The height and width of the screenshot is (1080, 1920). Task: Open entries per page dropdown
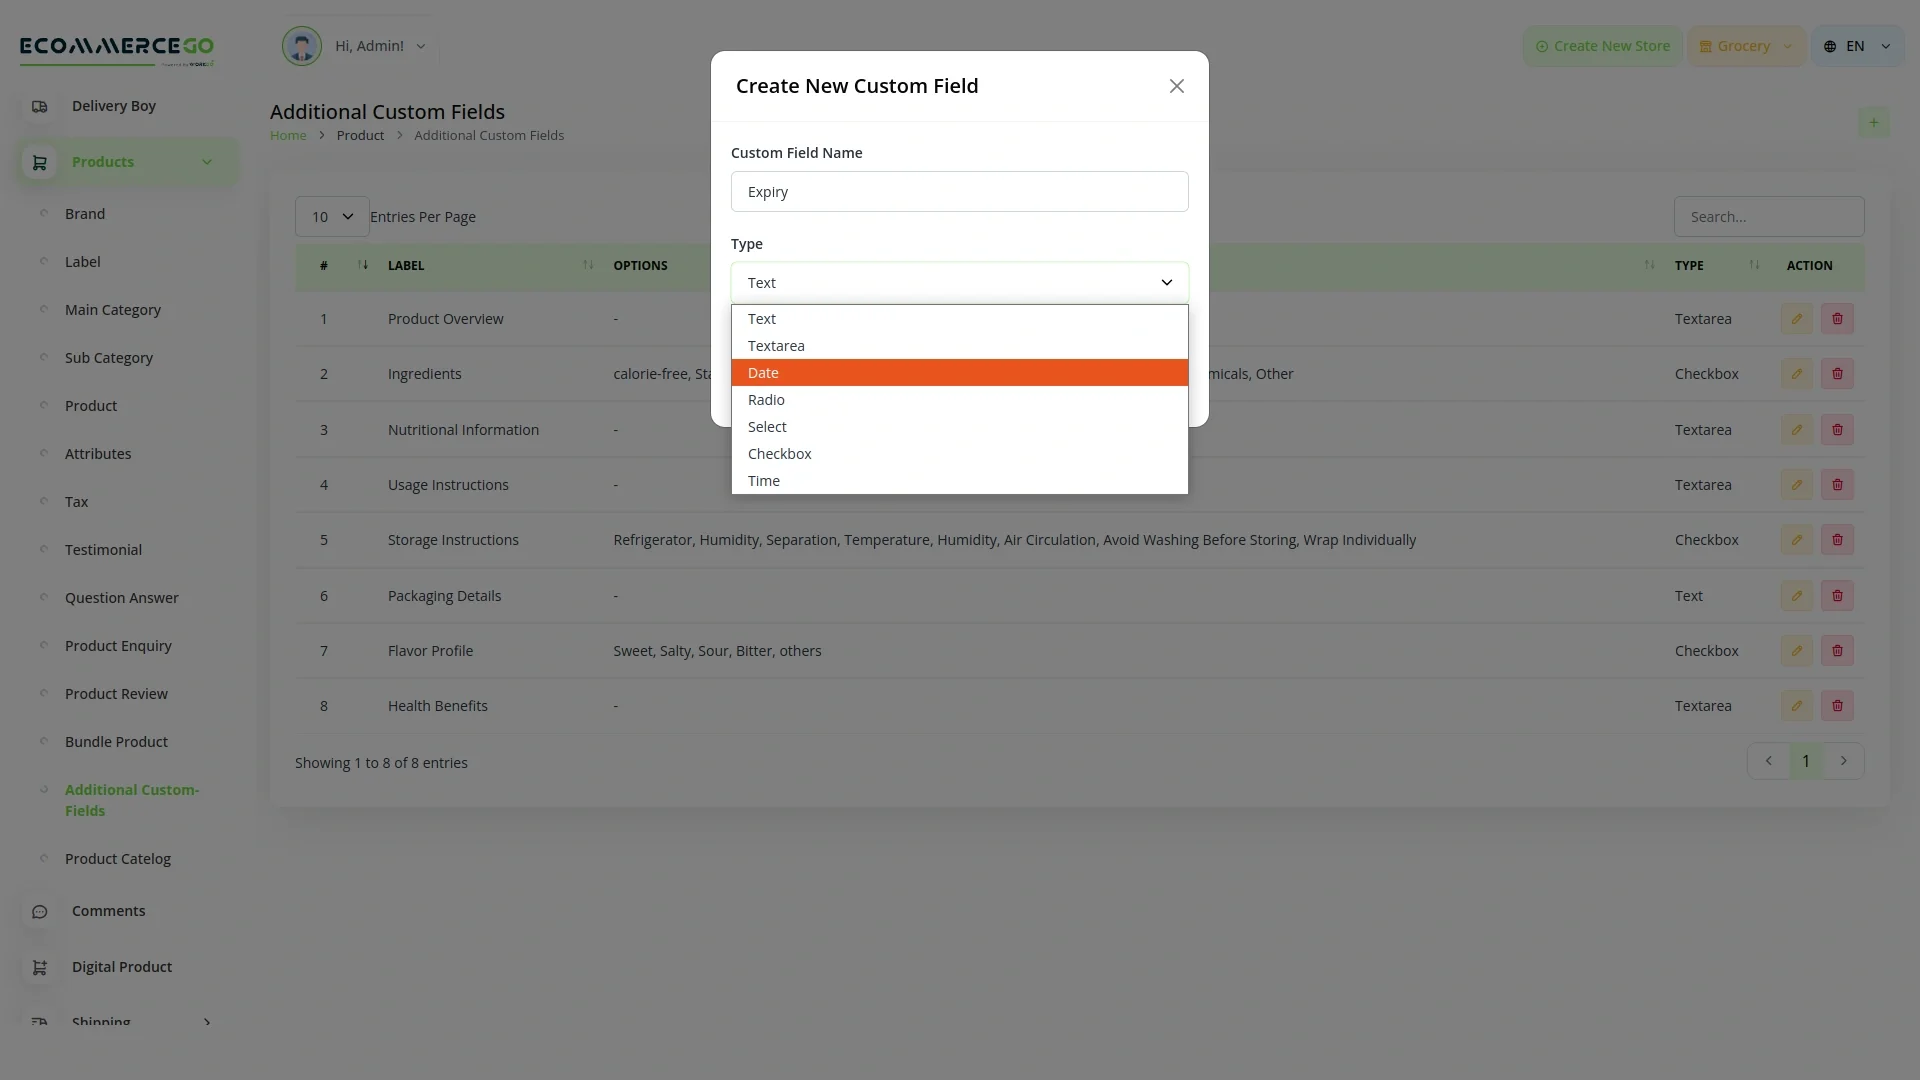[x=332, y=217]
